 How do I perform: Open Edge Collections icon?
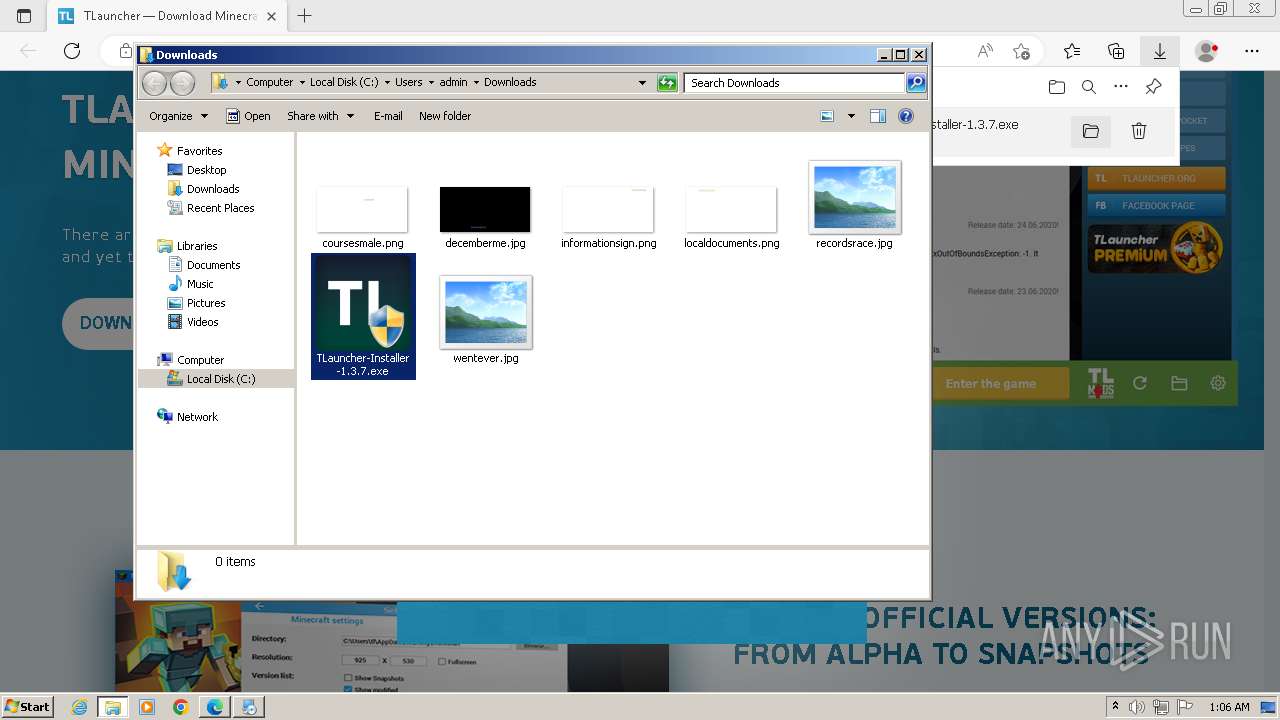point(1116,51)
